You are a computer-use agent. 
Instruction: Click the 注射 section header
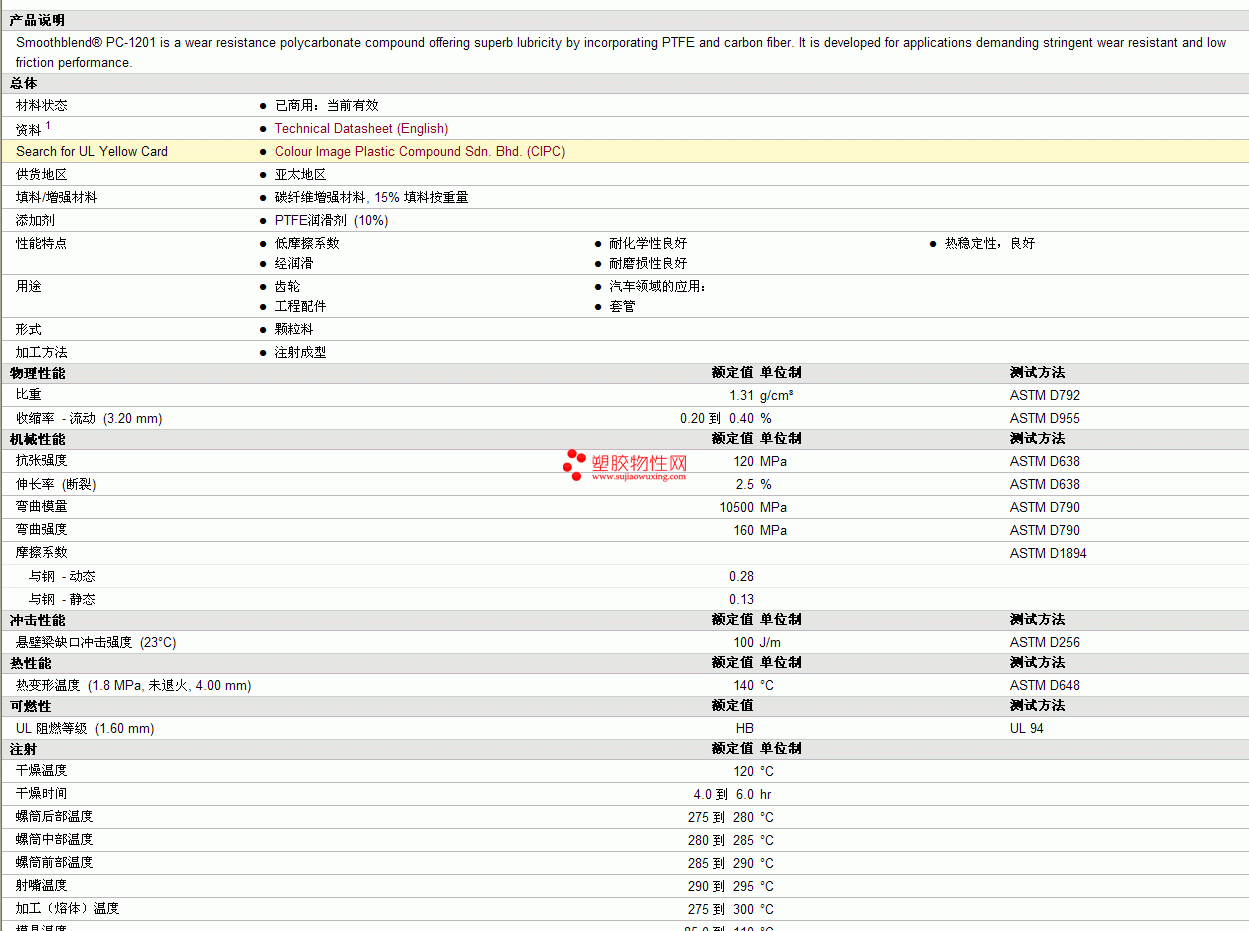click(24, 749)
